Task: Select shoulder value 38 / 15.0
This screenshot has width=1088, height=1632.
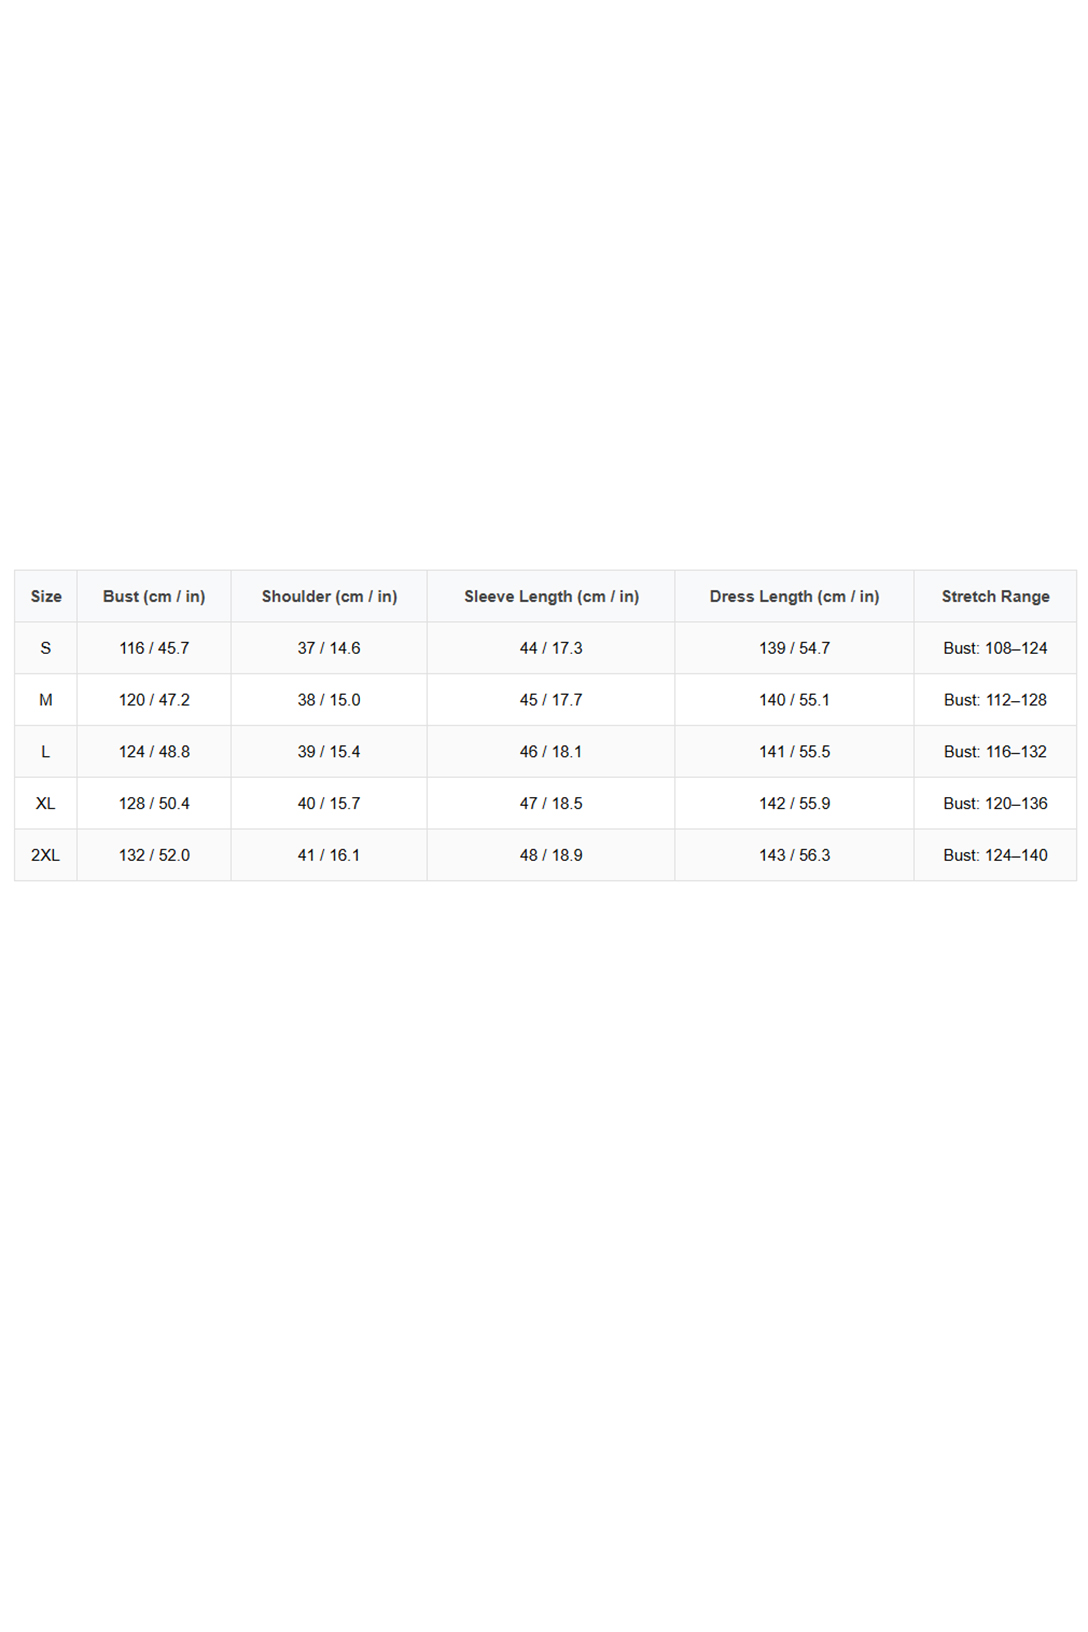Action: pos(329,700)
